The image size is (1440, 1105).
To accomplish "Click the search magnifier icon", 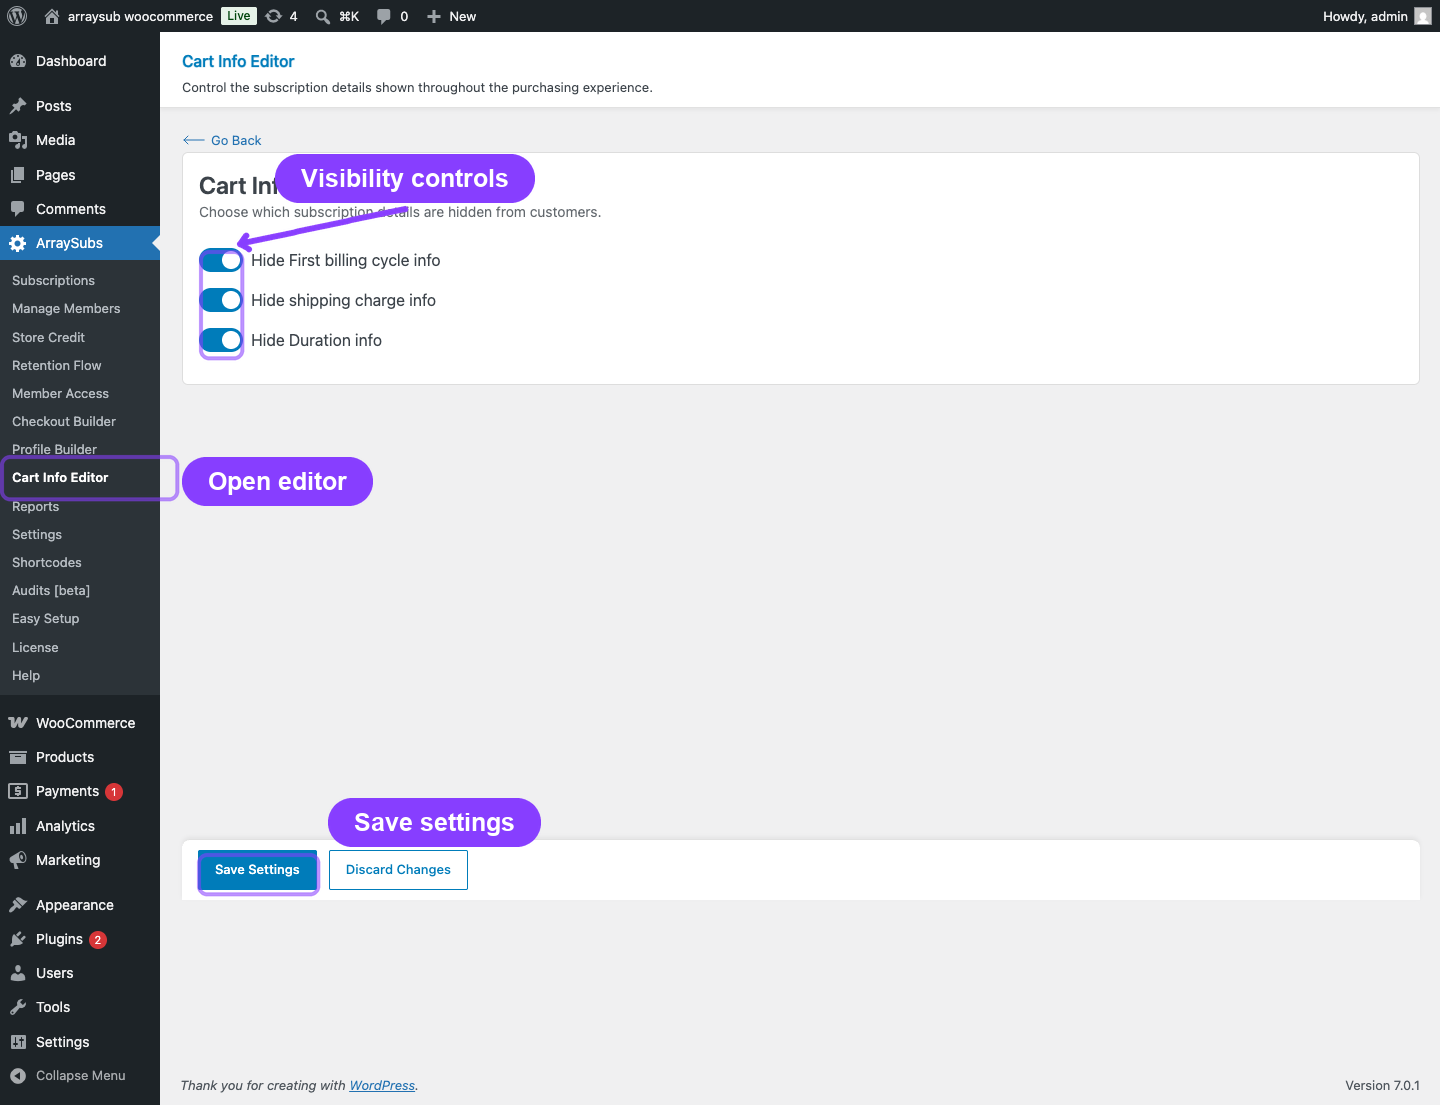I will pos(323,17).
